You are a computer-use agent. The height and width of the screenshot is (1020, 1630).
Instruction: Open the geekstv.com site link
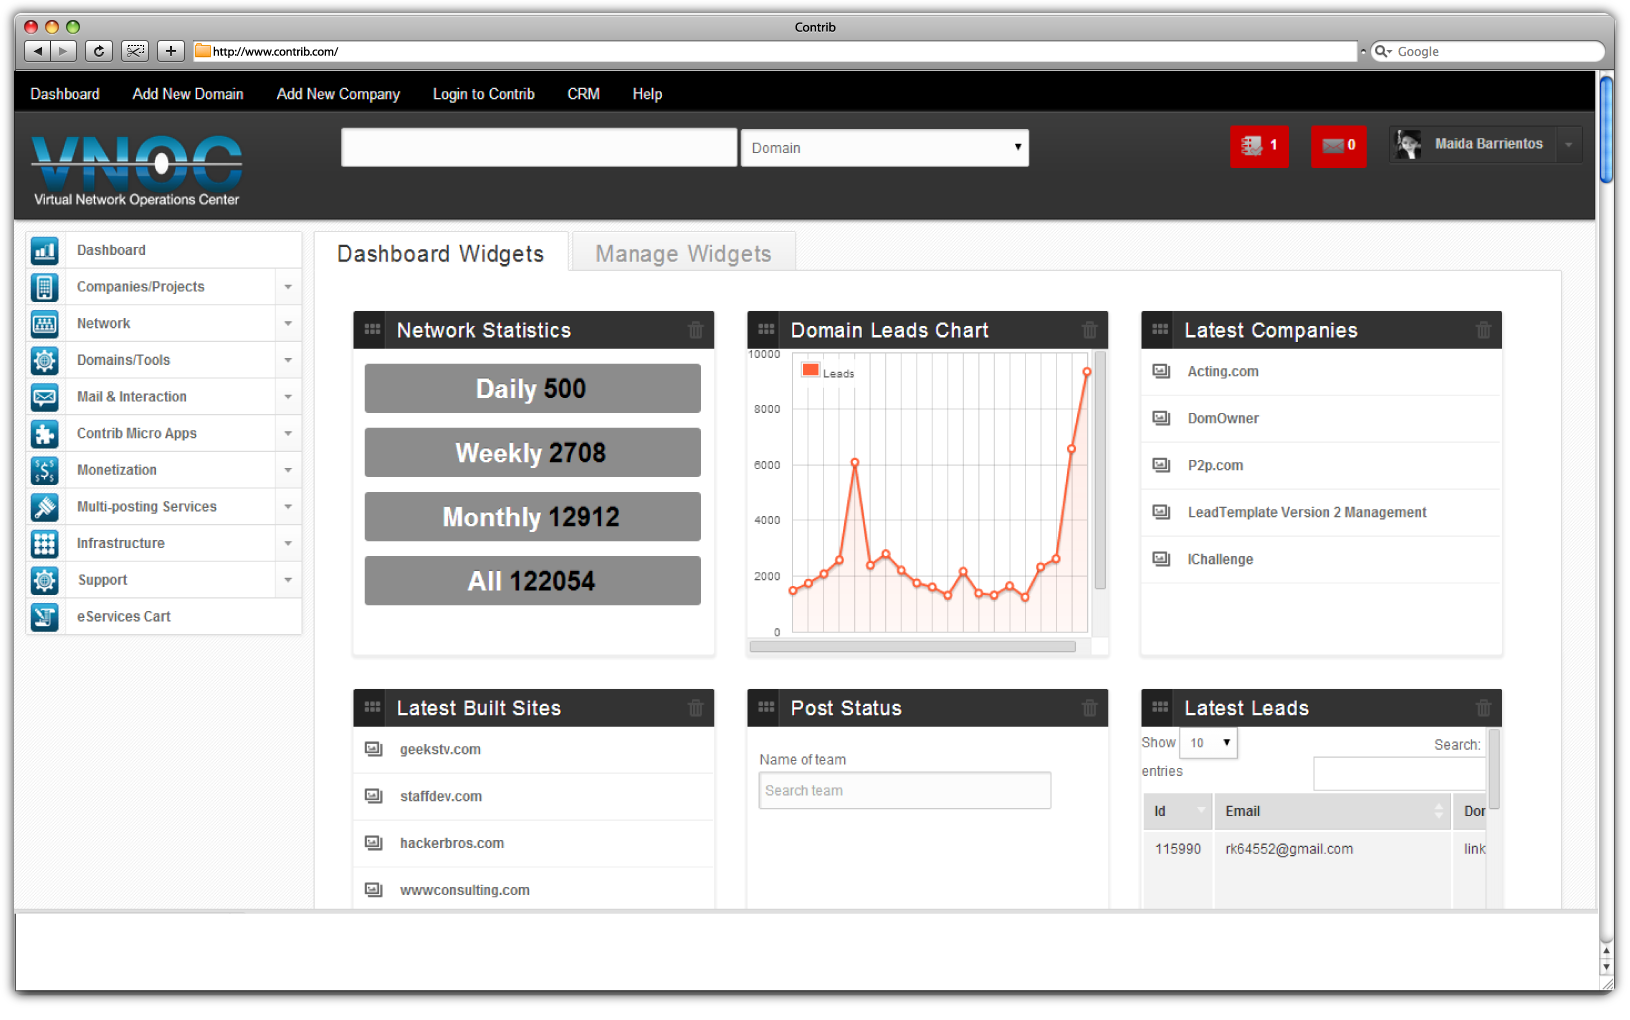click(x=440, y=749)
